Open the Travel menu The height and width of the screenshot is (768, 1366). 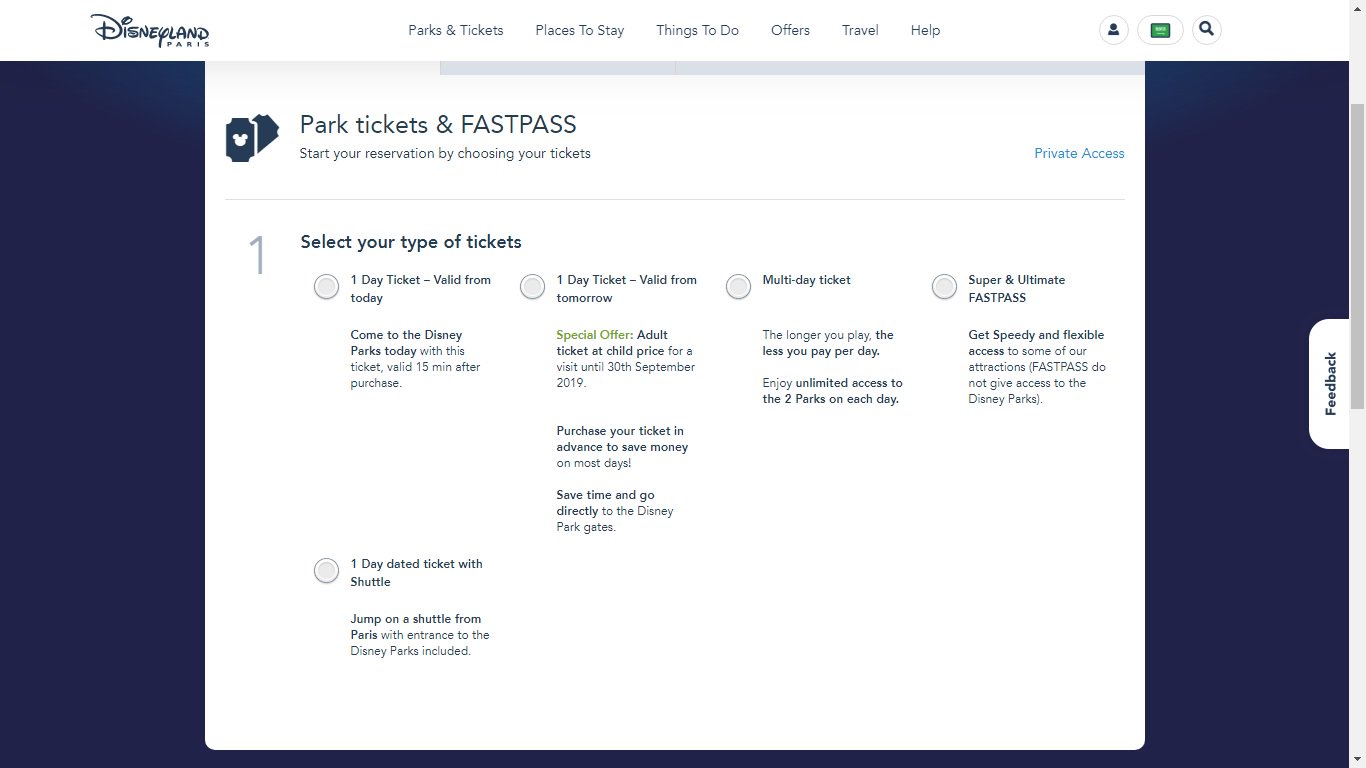860,30
